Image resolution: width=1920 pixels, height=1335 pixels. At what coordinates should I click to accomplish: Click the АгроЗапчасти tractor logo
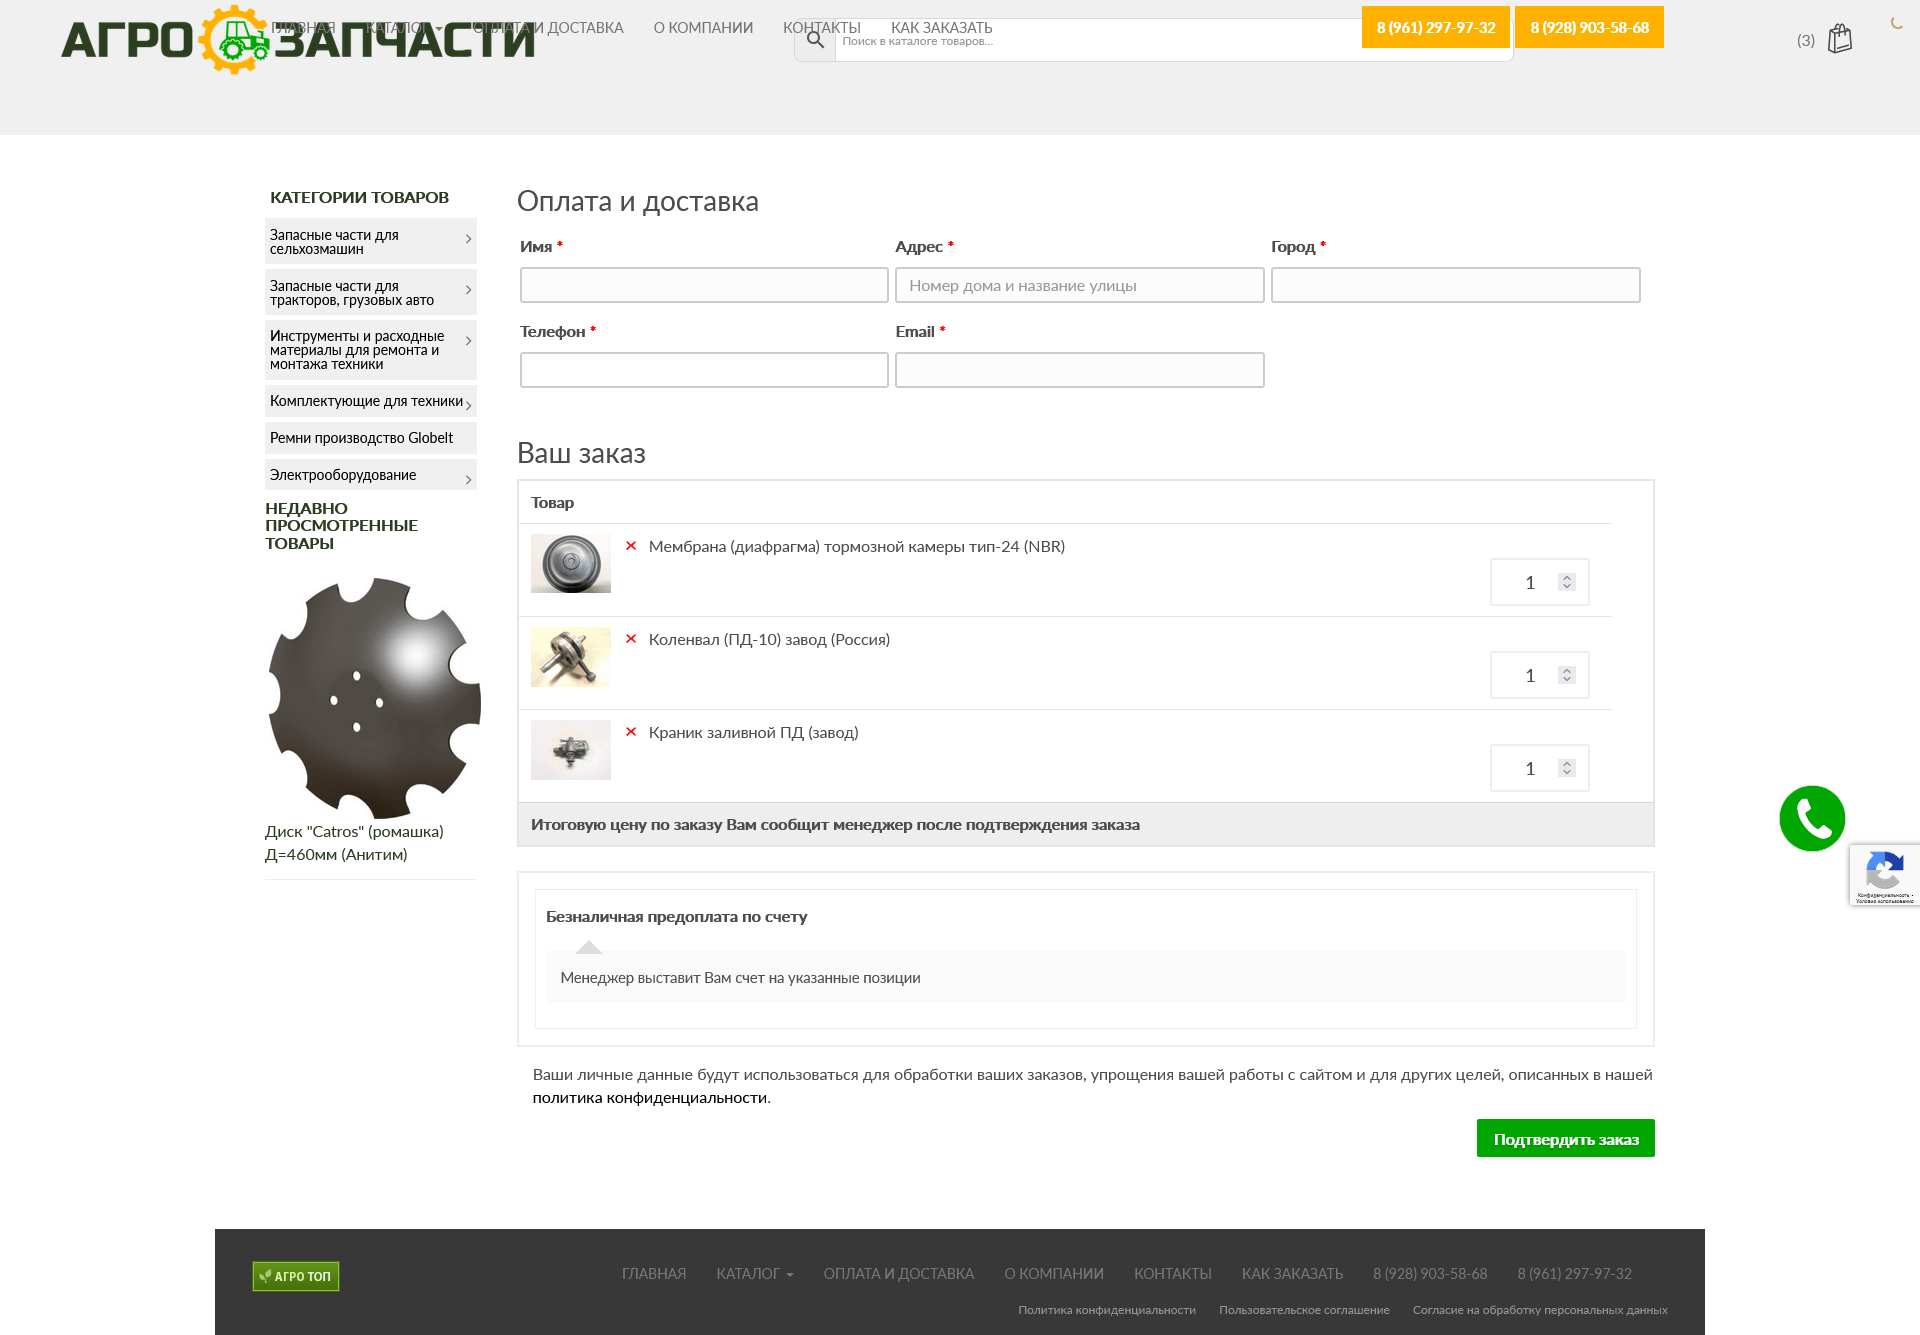[x=235, y=40]
